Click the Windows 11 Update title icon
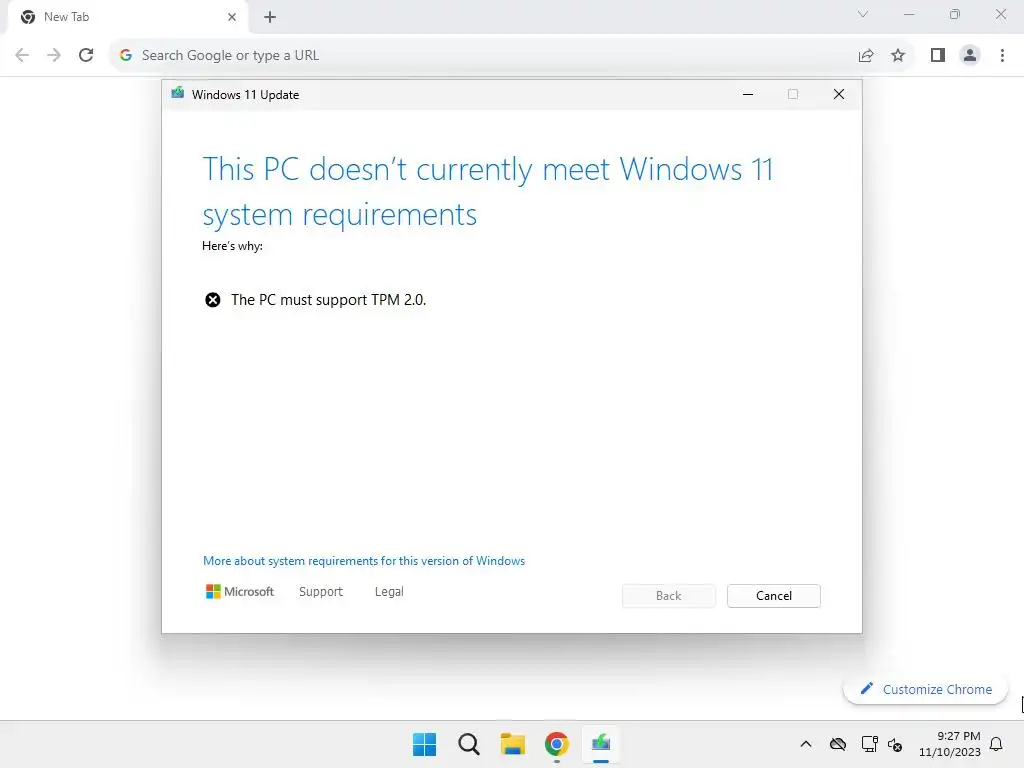 click(x=178, y=93)
